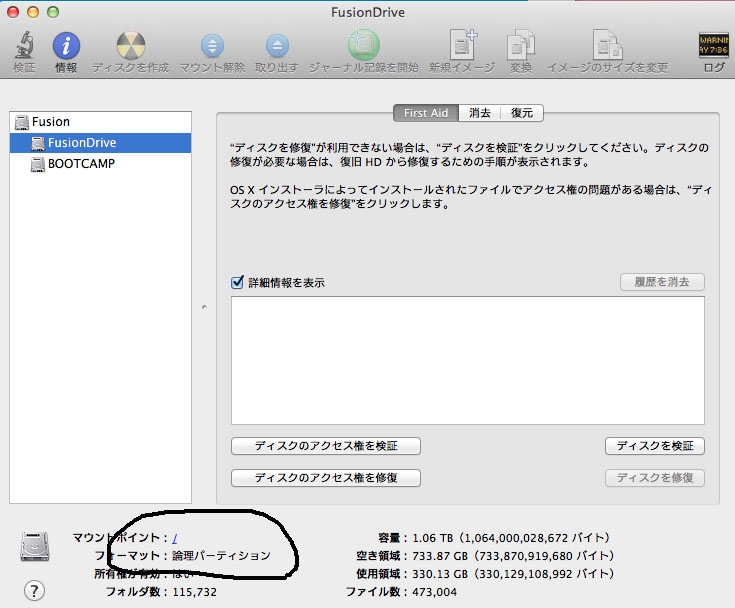
Task: Click the イメージのサイズを変更 toolbar icon
Action: 607,45
